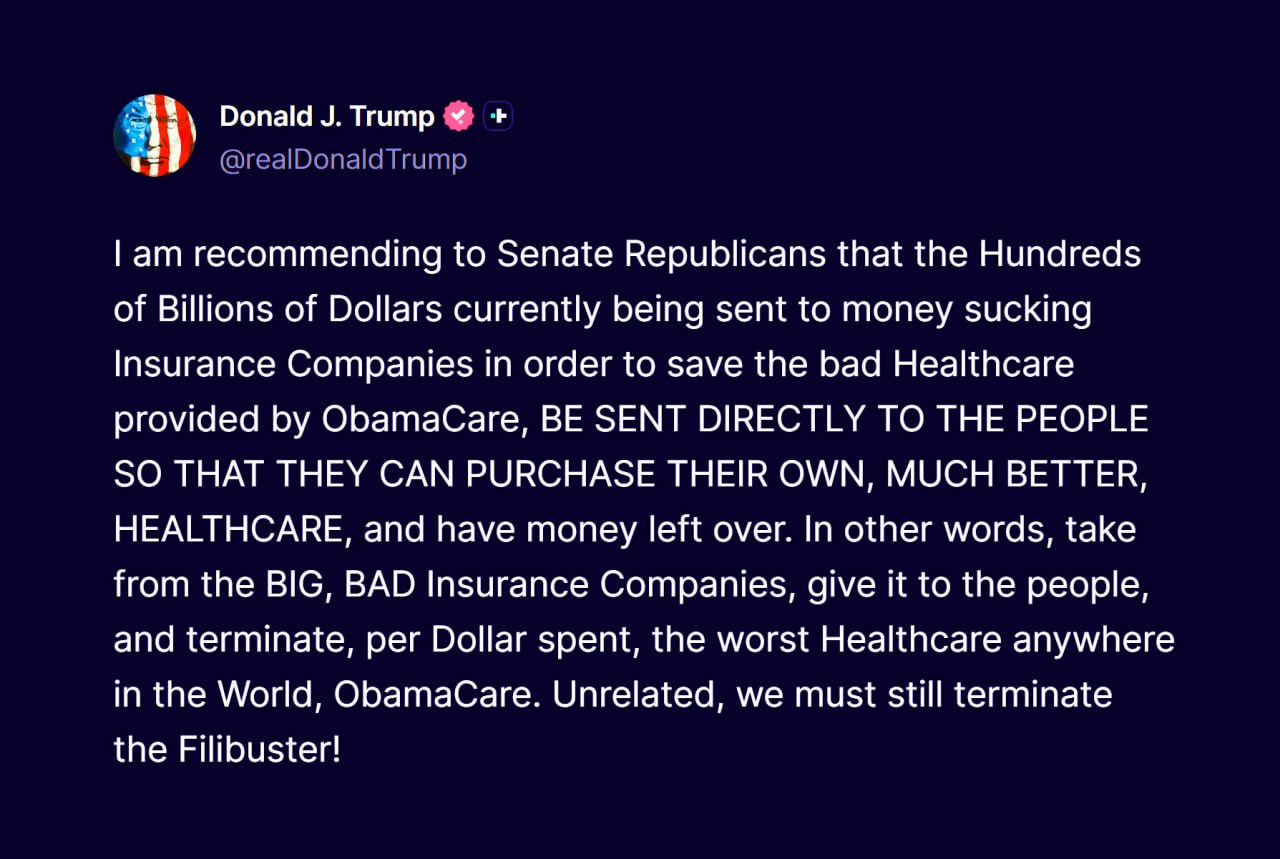Click the capitalized word "HEALTHCARE"

tap(230, 529)
